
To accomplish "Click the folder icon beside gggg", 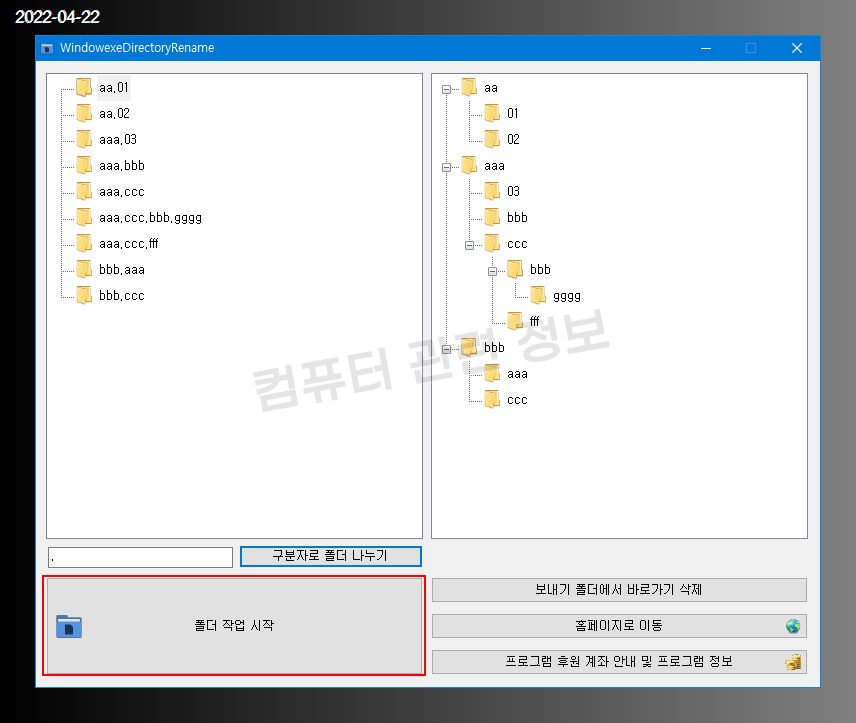I will pyautogui.click(x=538, y=295).
